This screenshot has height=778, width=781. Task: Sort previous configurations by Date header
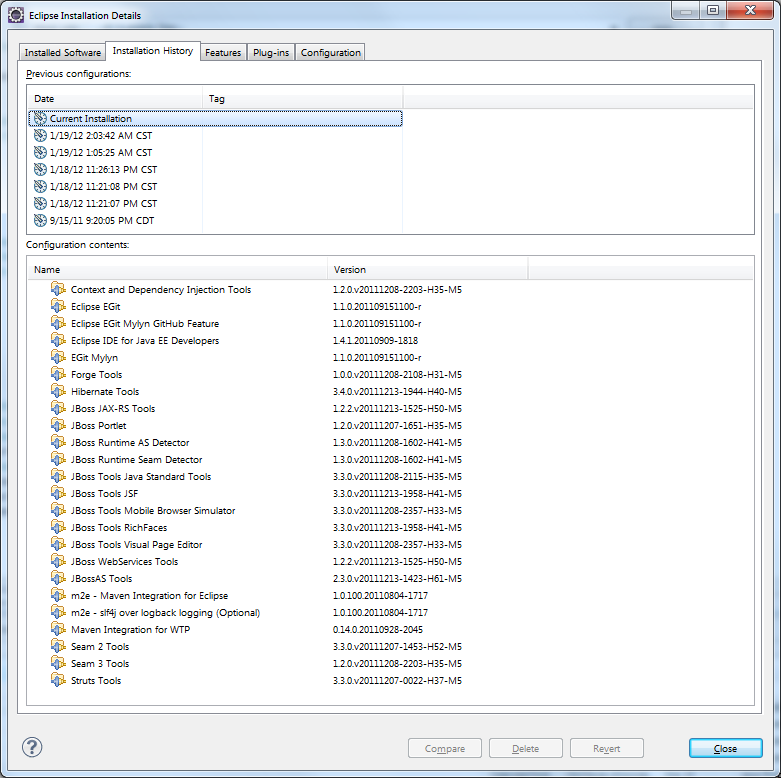click(x=115, y=99)
